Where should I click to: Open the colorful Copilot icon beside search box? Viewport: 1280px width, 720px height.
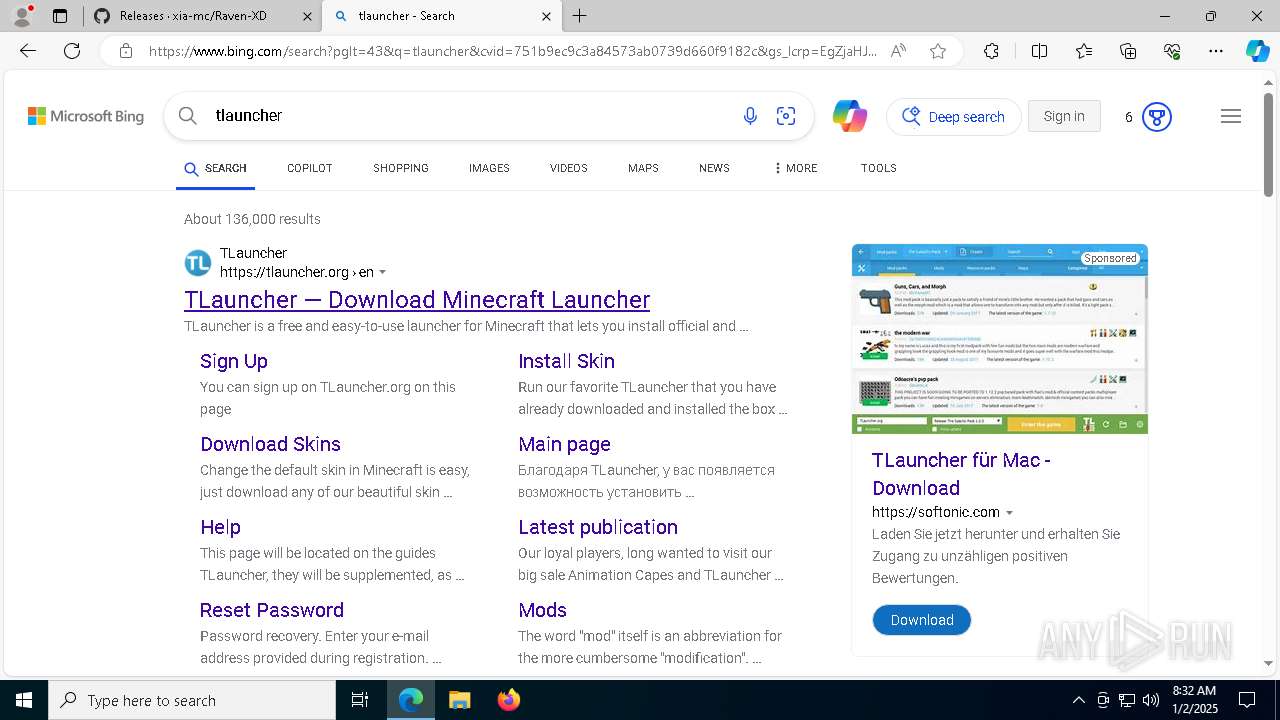tap(850, 116)
